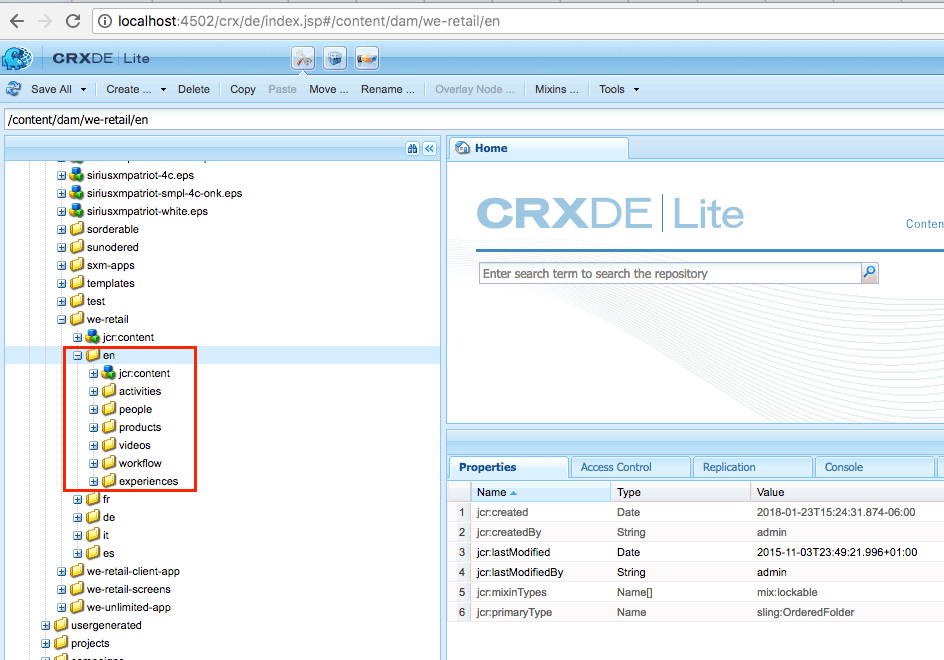Viewport: 944px width, 660px height.
Task: Open the tools wrench icon in the top toolbar
Action: pyautogui.click(x=304, y=58)
